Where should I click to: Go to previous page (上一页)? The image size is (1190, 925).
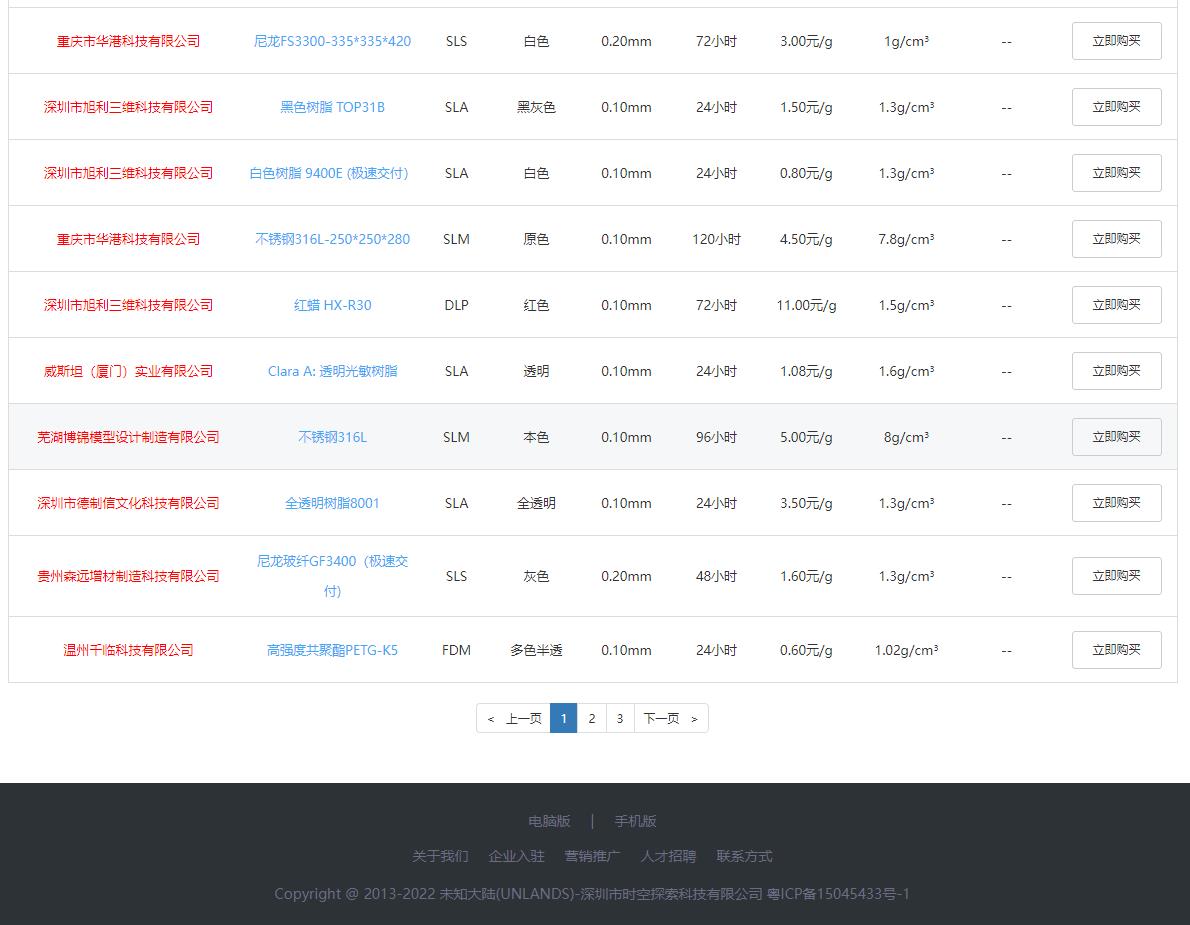pos(514,718)
